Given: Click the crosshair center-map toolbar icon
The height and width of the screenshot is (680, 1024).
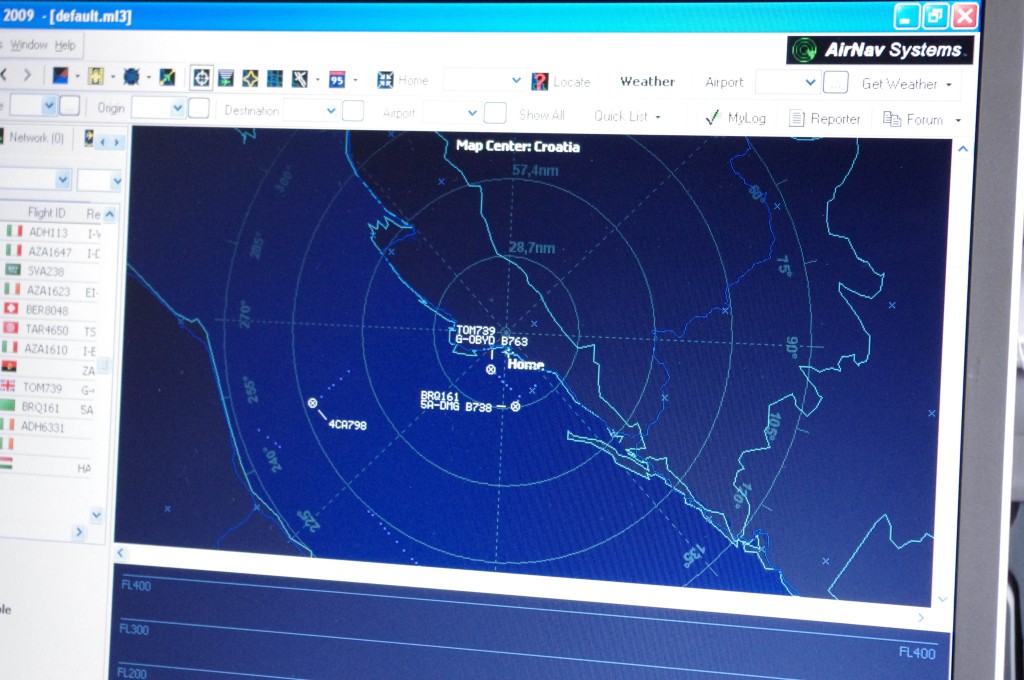Looking at the screenshot, I should click(x=202, y=77).
